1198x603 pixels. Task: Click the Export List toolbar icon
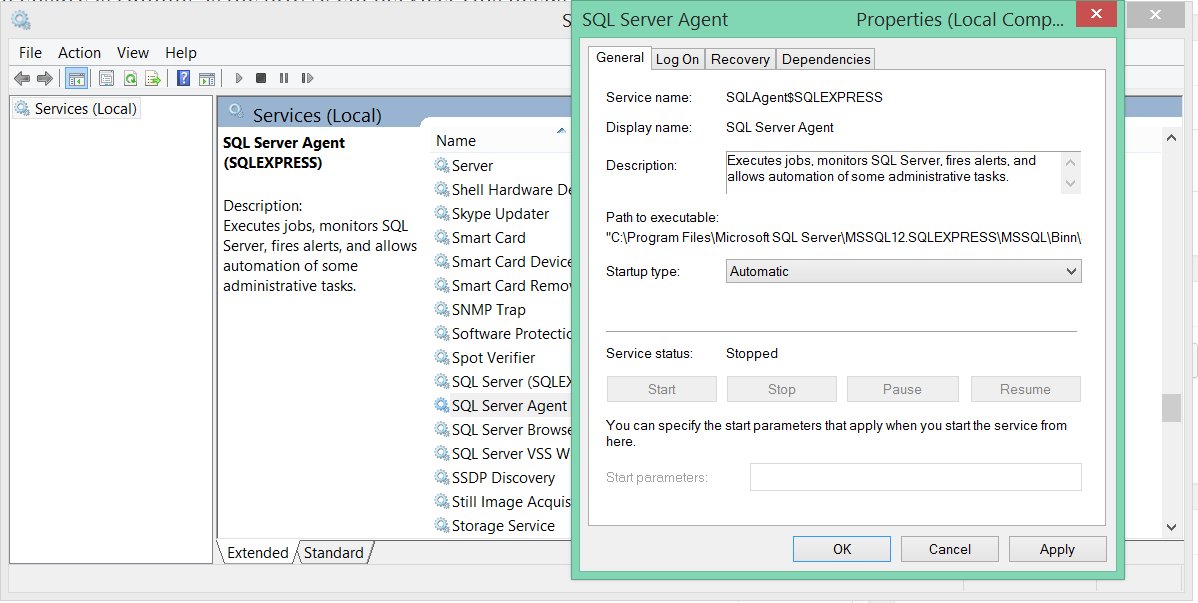154,78
